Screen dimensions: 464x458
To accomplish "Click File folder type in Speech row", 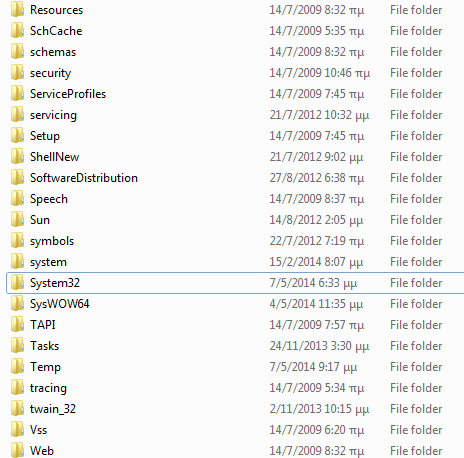I will point(416,199).
